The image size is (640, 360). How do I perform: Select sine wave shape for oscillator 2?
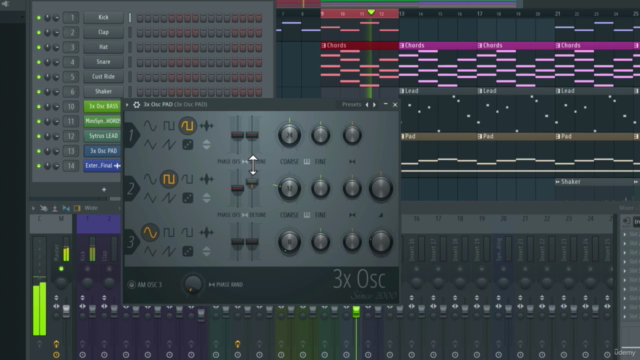pyautogui.click(x=150, y=179)
